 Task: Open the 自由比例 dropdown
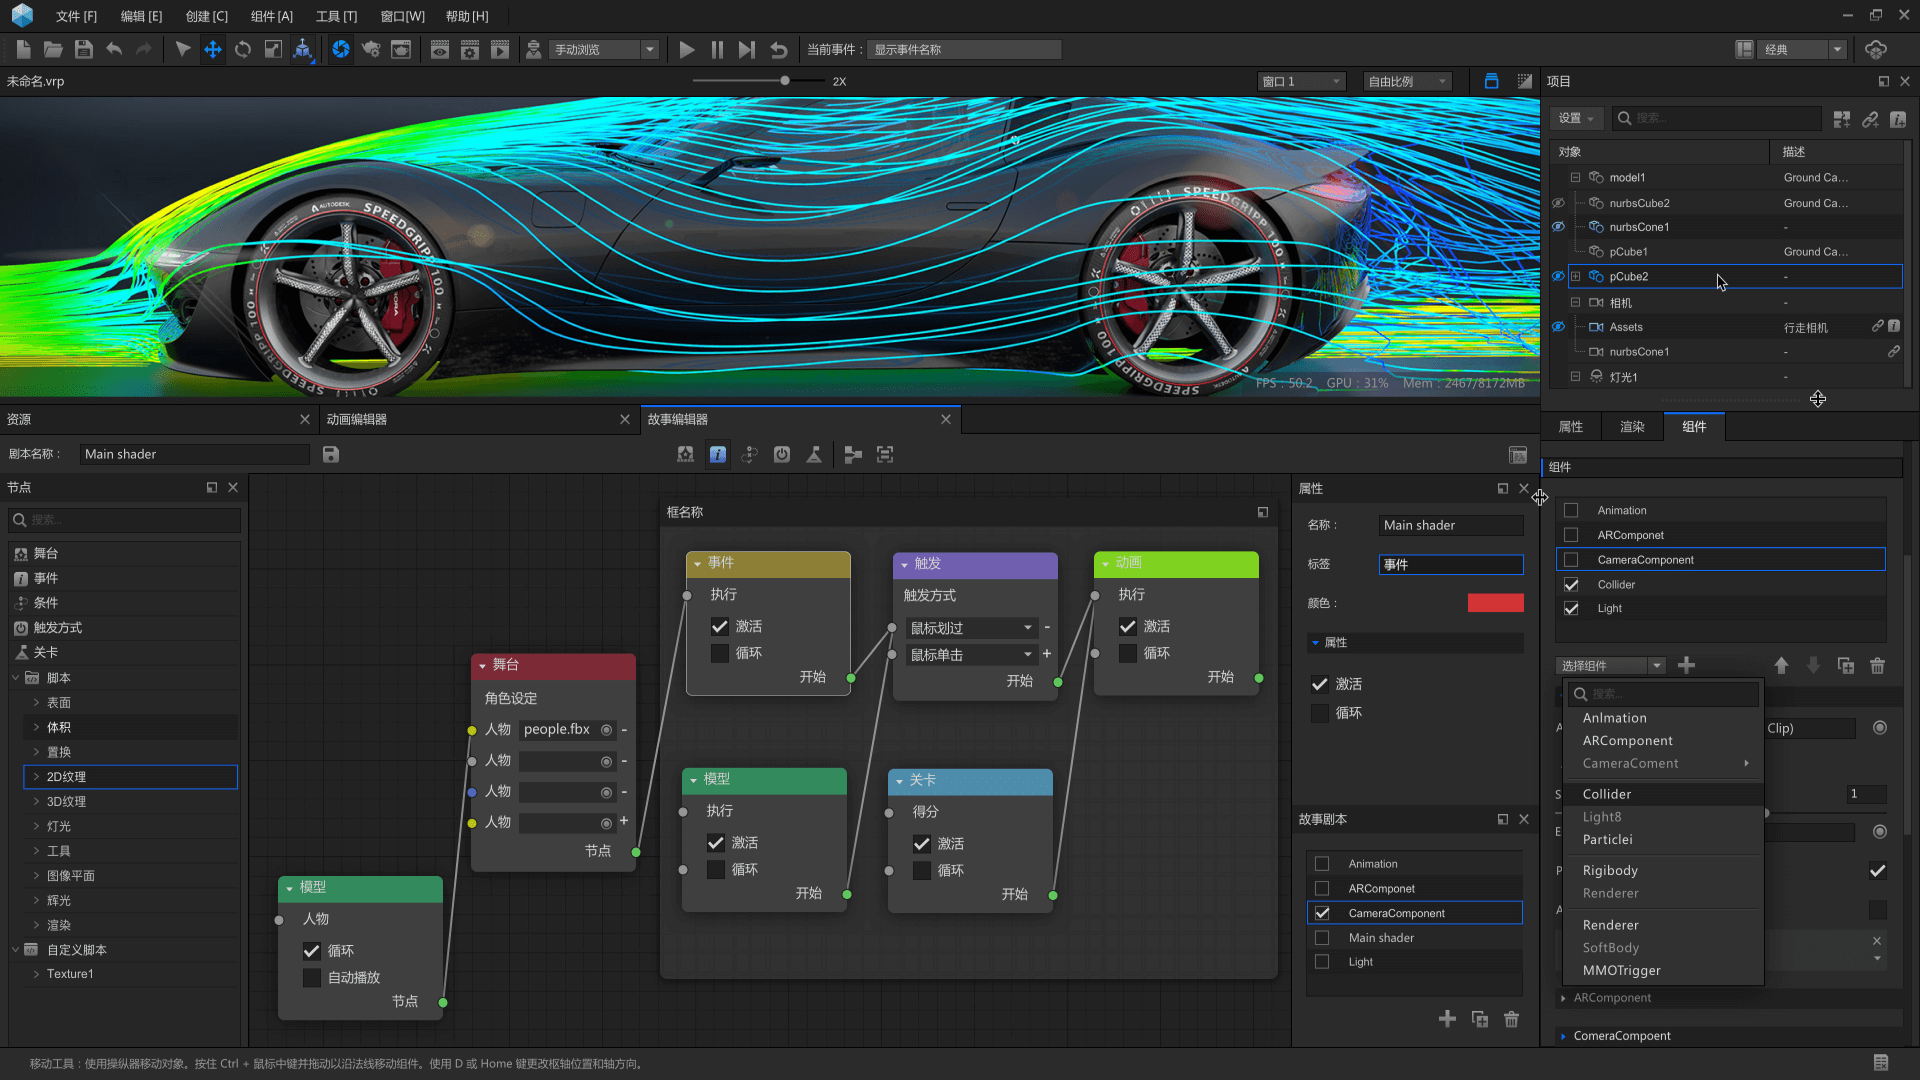[1406, 82]
